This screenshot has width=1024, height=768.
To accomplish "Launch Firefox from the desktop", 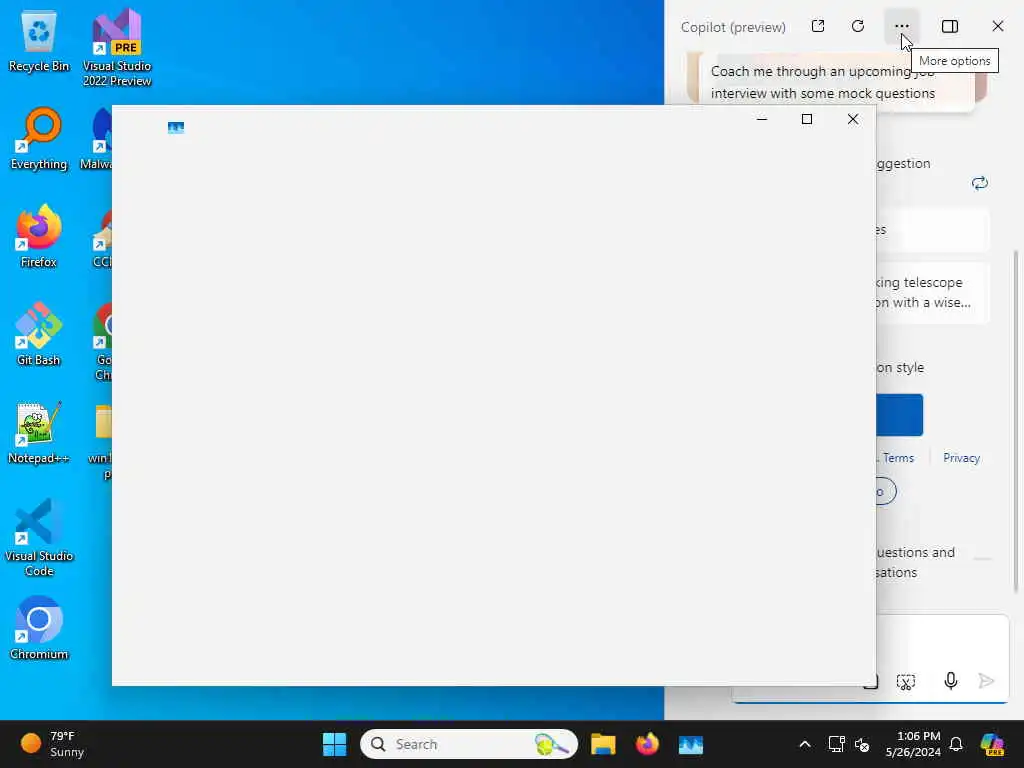I will pos(39,236).
